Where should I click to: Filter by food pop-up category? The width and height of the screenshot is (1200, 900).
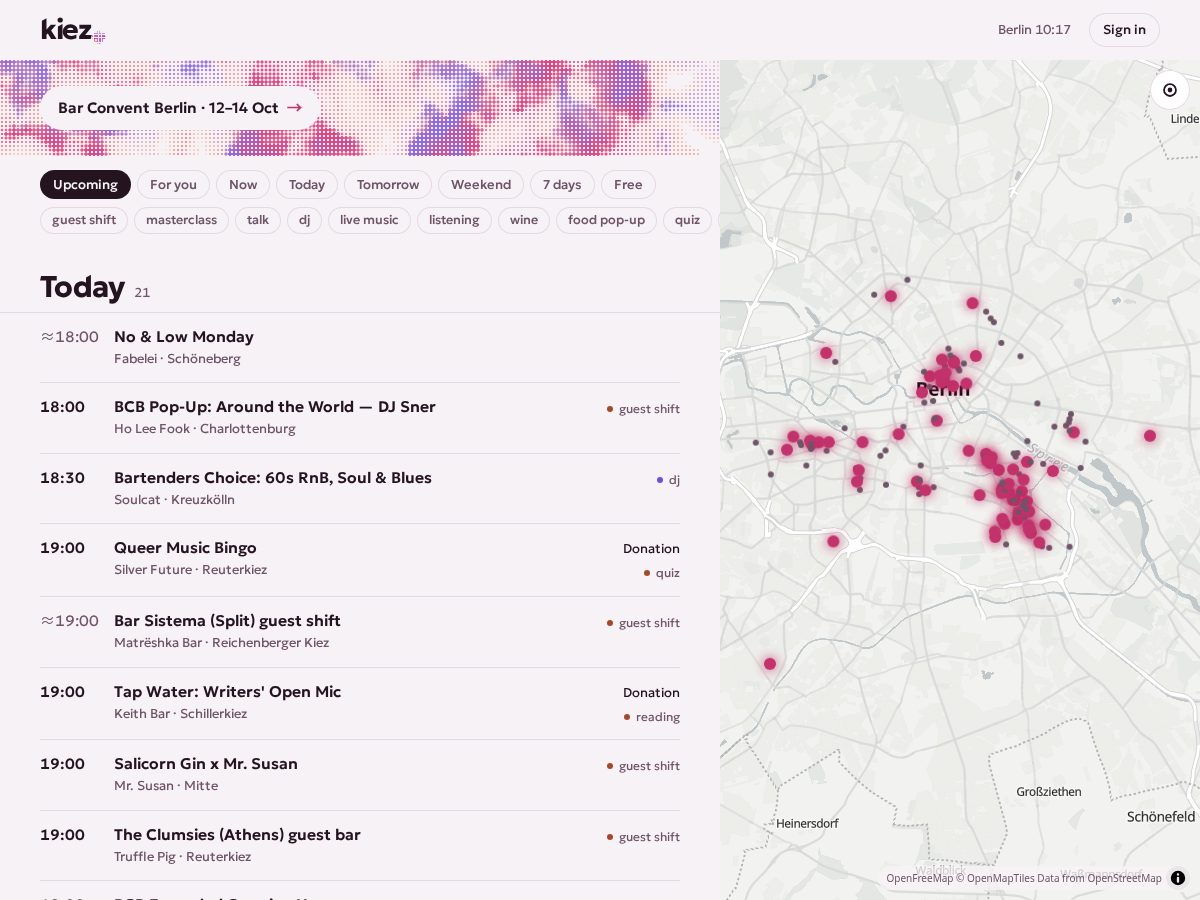606,220
